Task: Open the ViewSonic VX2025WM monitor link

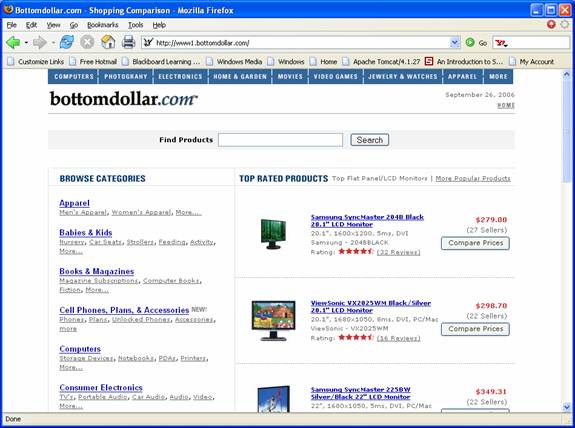Action: pyautogui.click(x=371, y=307)
